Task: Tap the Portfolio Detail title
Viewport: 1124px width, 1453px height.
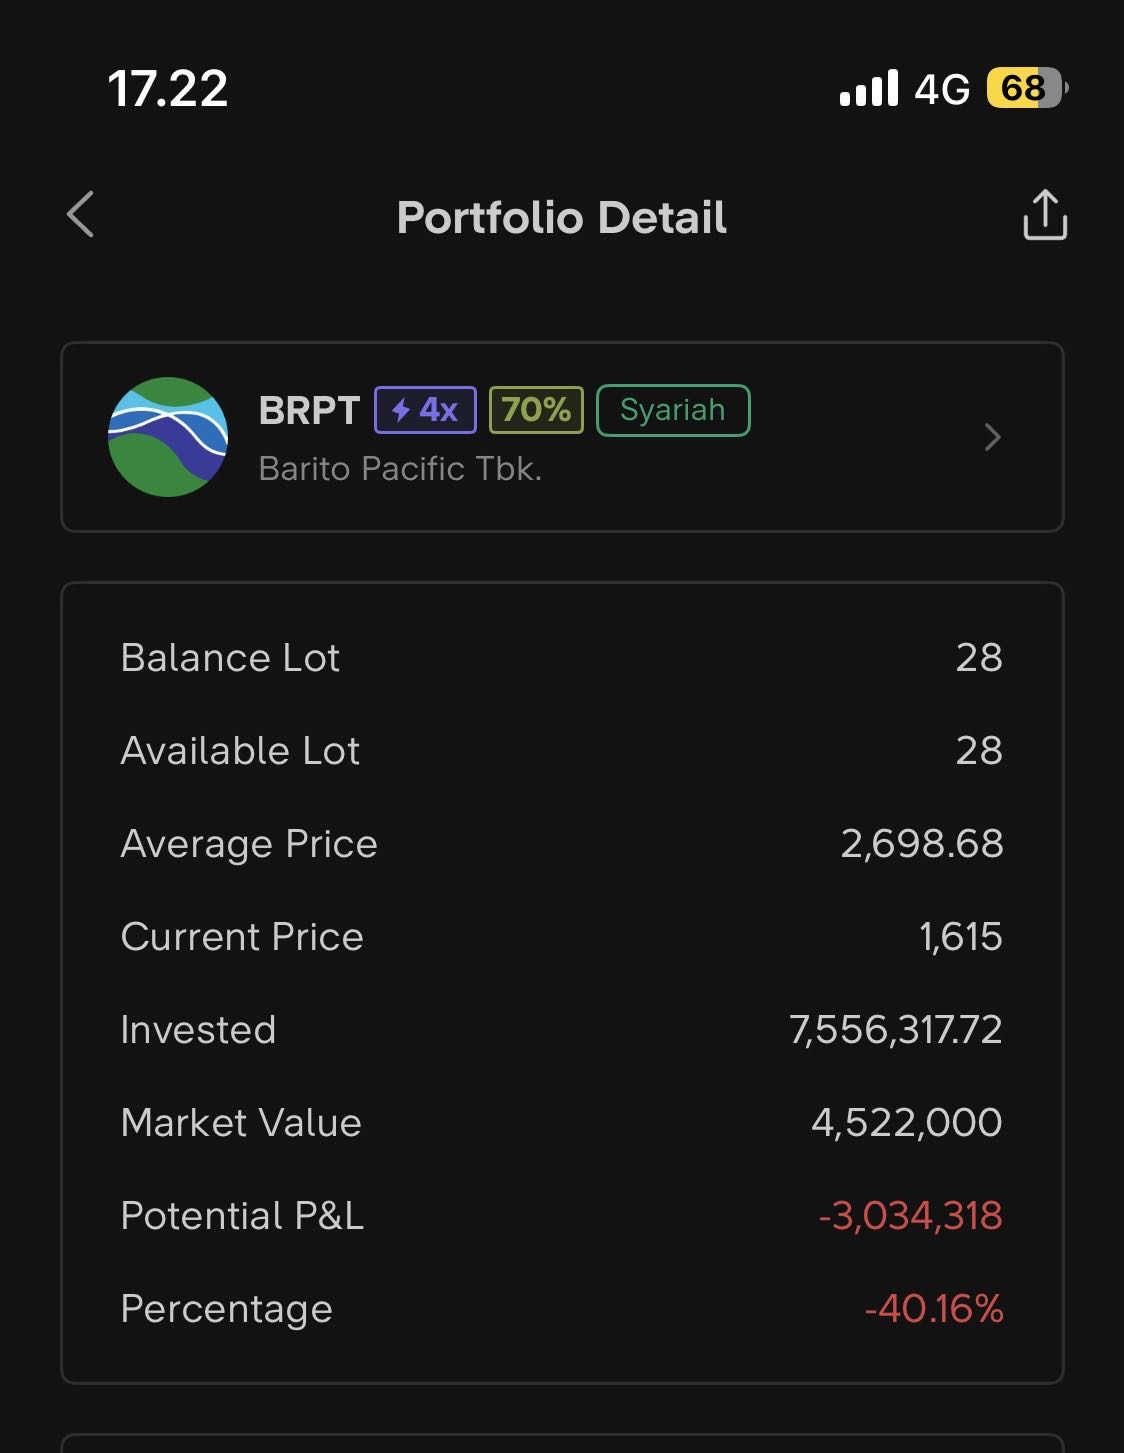Action: [562, 217]
